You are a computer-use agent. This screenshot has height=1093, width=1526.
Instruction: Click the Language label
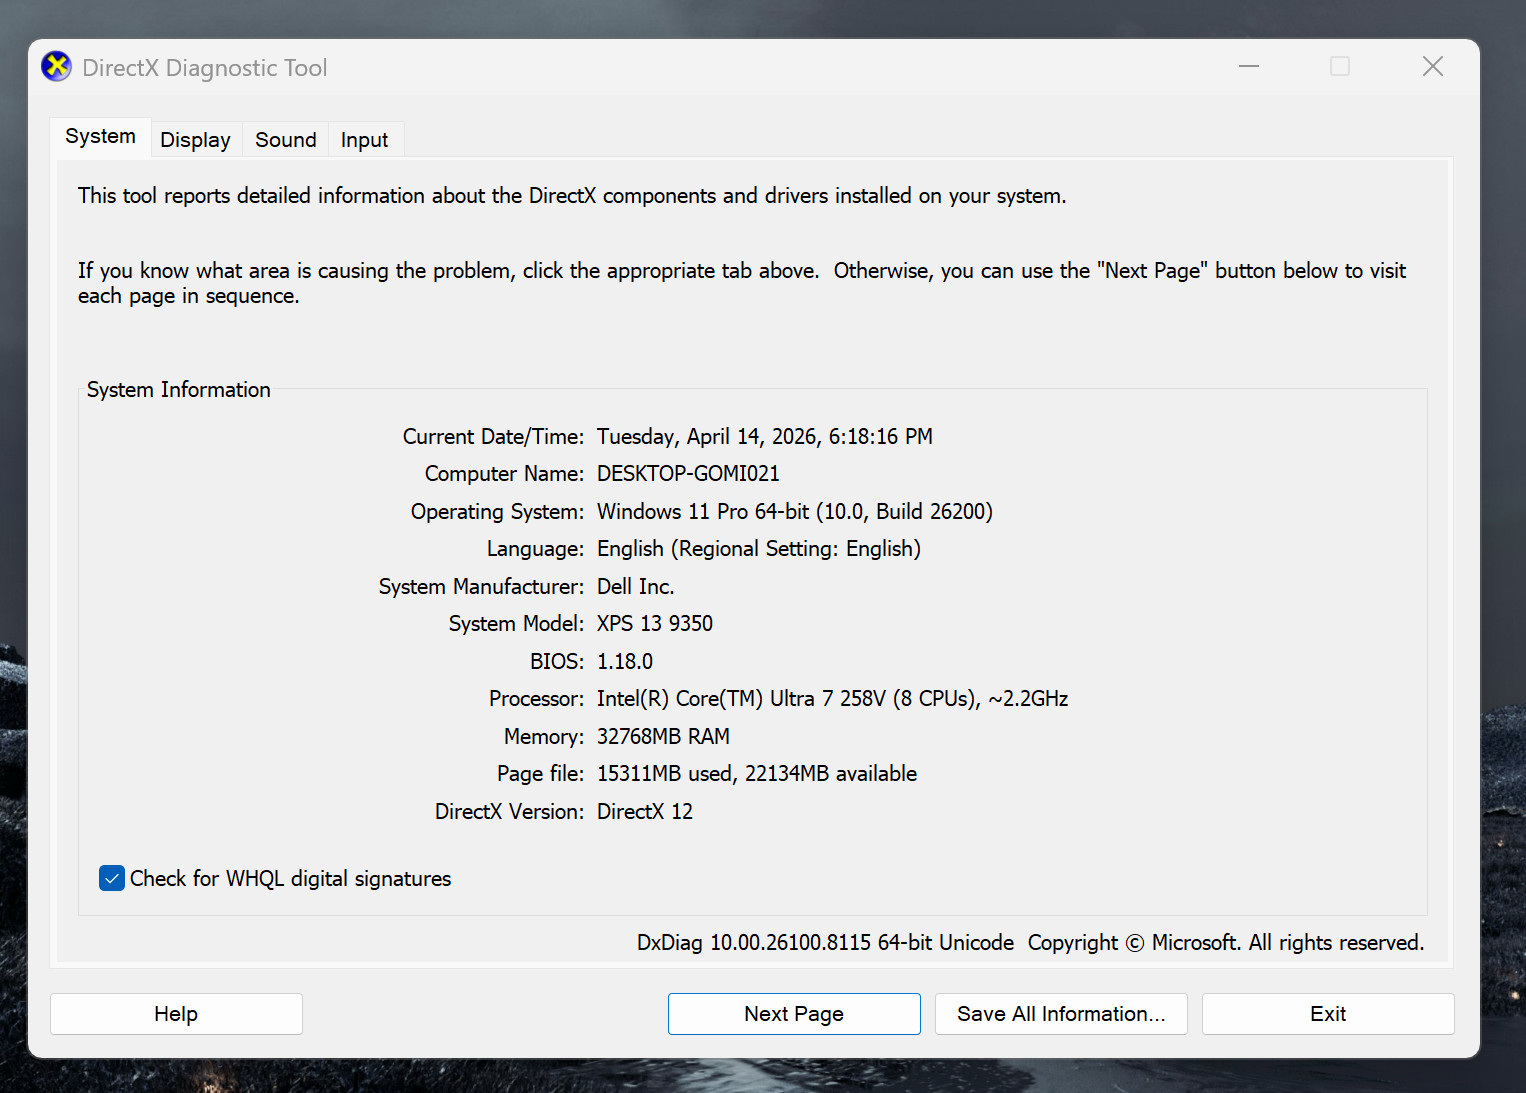(x=535, y=549)
